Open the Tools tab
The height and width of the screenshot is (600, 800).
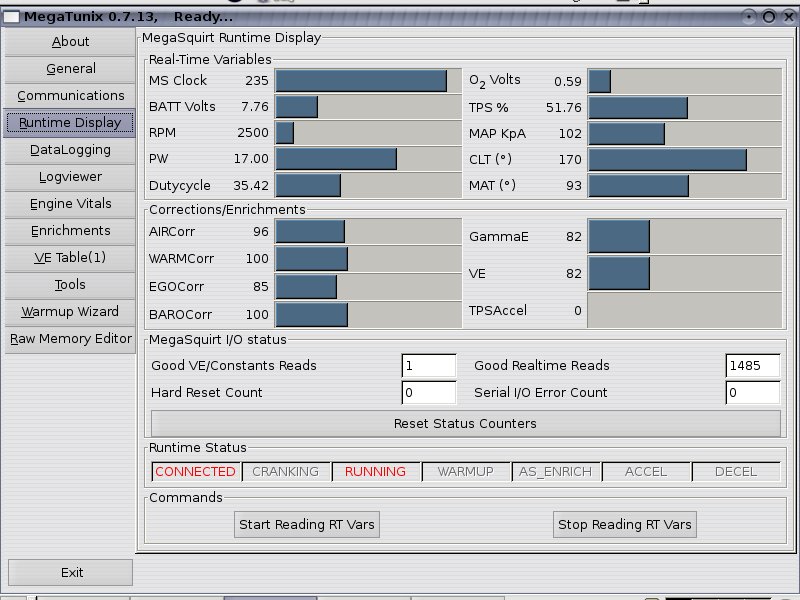click(x=70, y=285)
